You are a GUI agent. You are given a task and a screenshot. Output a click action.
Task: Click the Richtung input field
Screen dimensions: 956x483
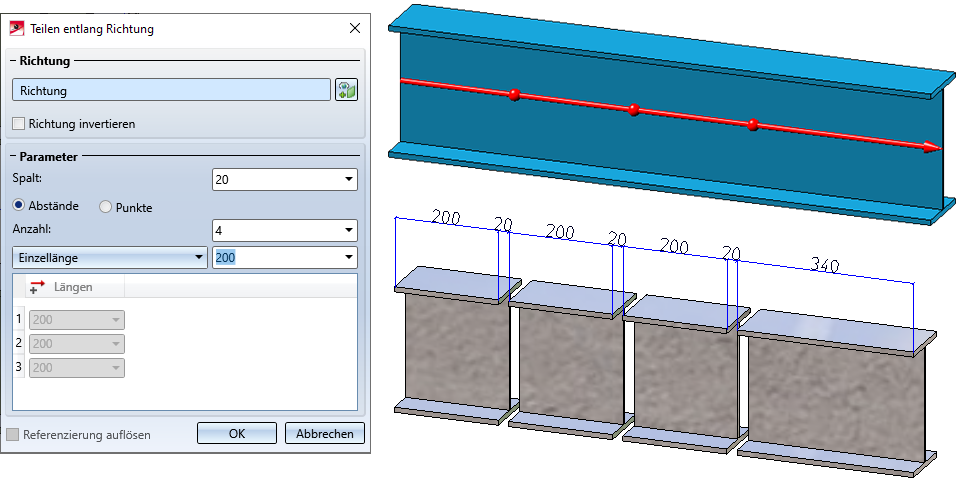pyautogui.click(x=171, y=90)
